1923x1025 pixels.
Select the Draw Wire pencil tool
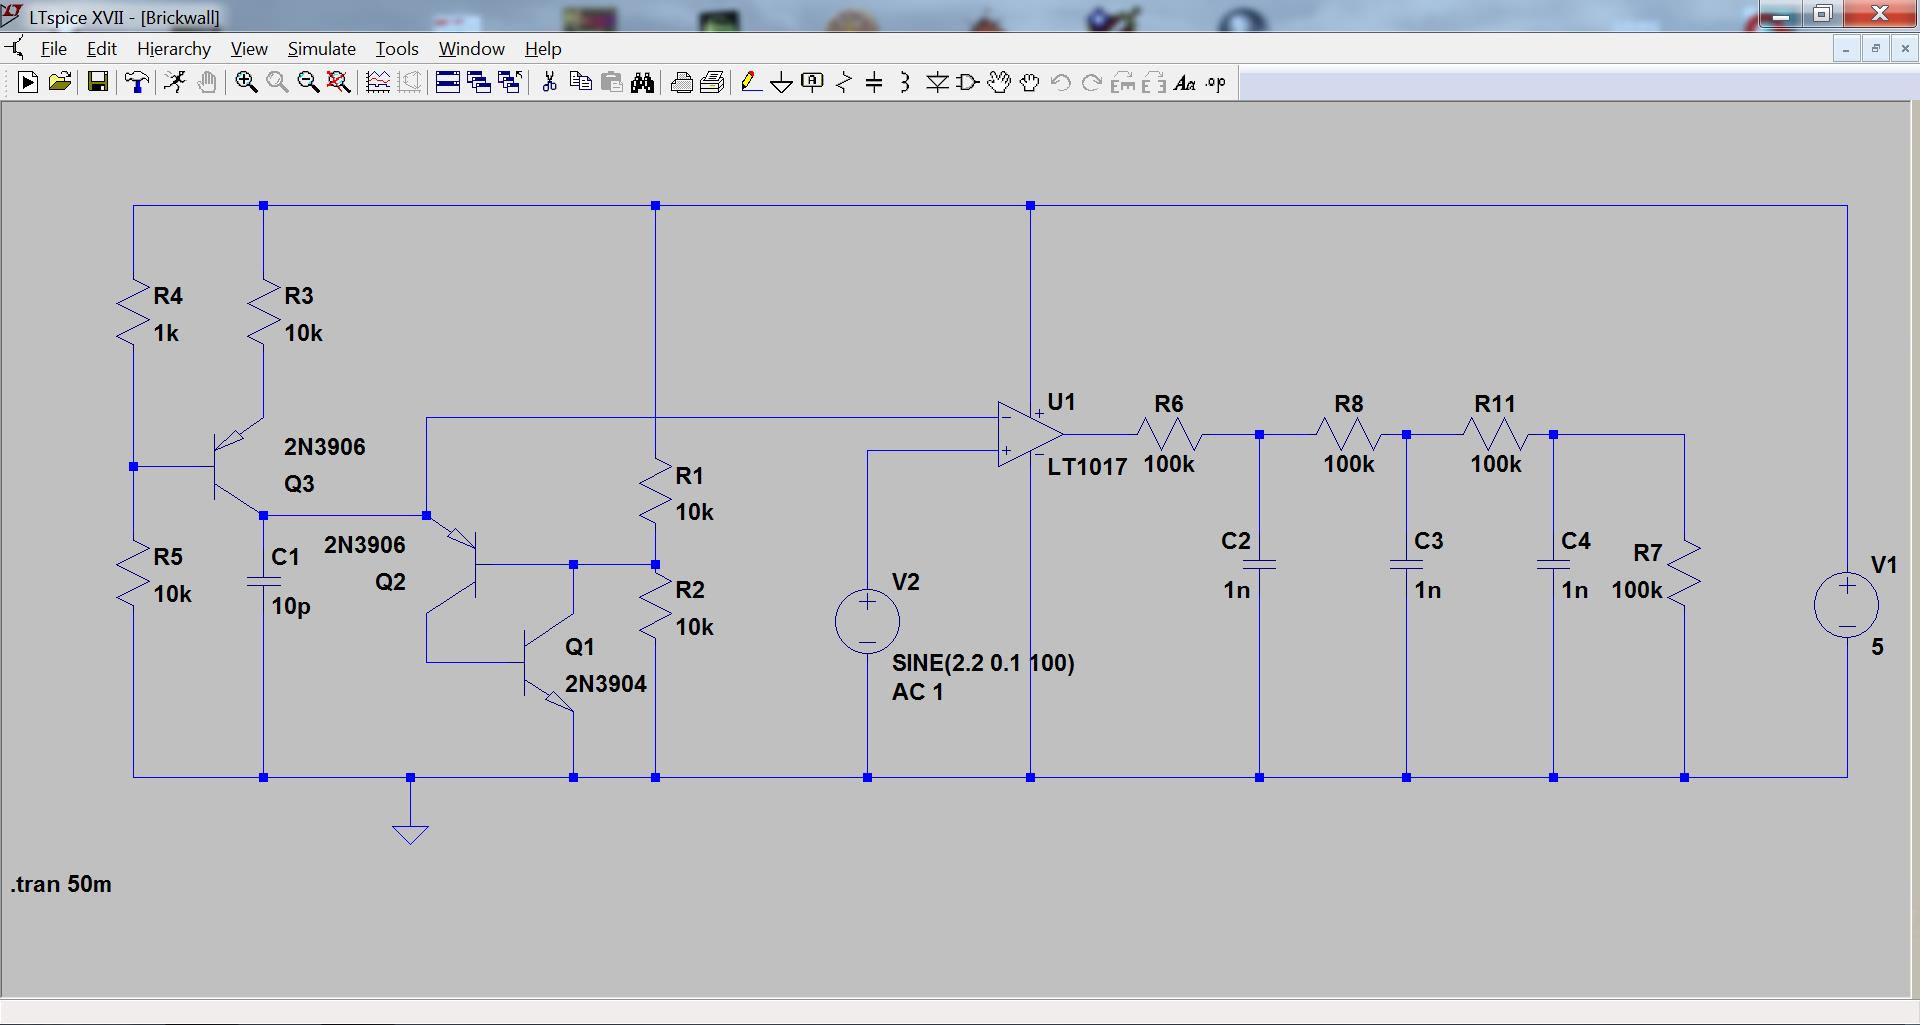(751, 83)
